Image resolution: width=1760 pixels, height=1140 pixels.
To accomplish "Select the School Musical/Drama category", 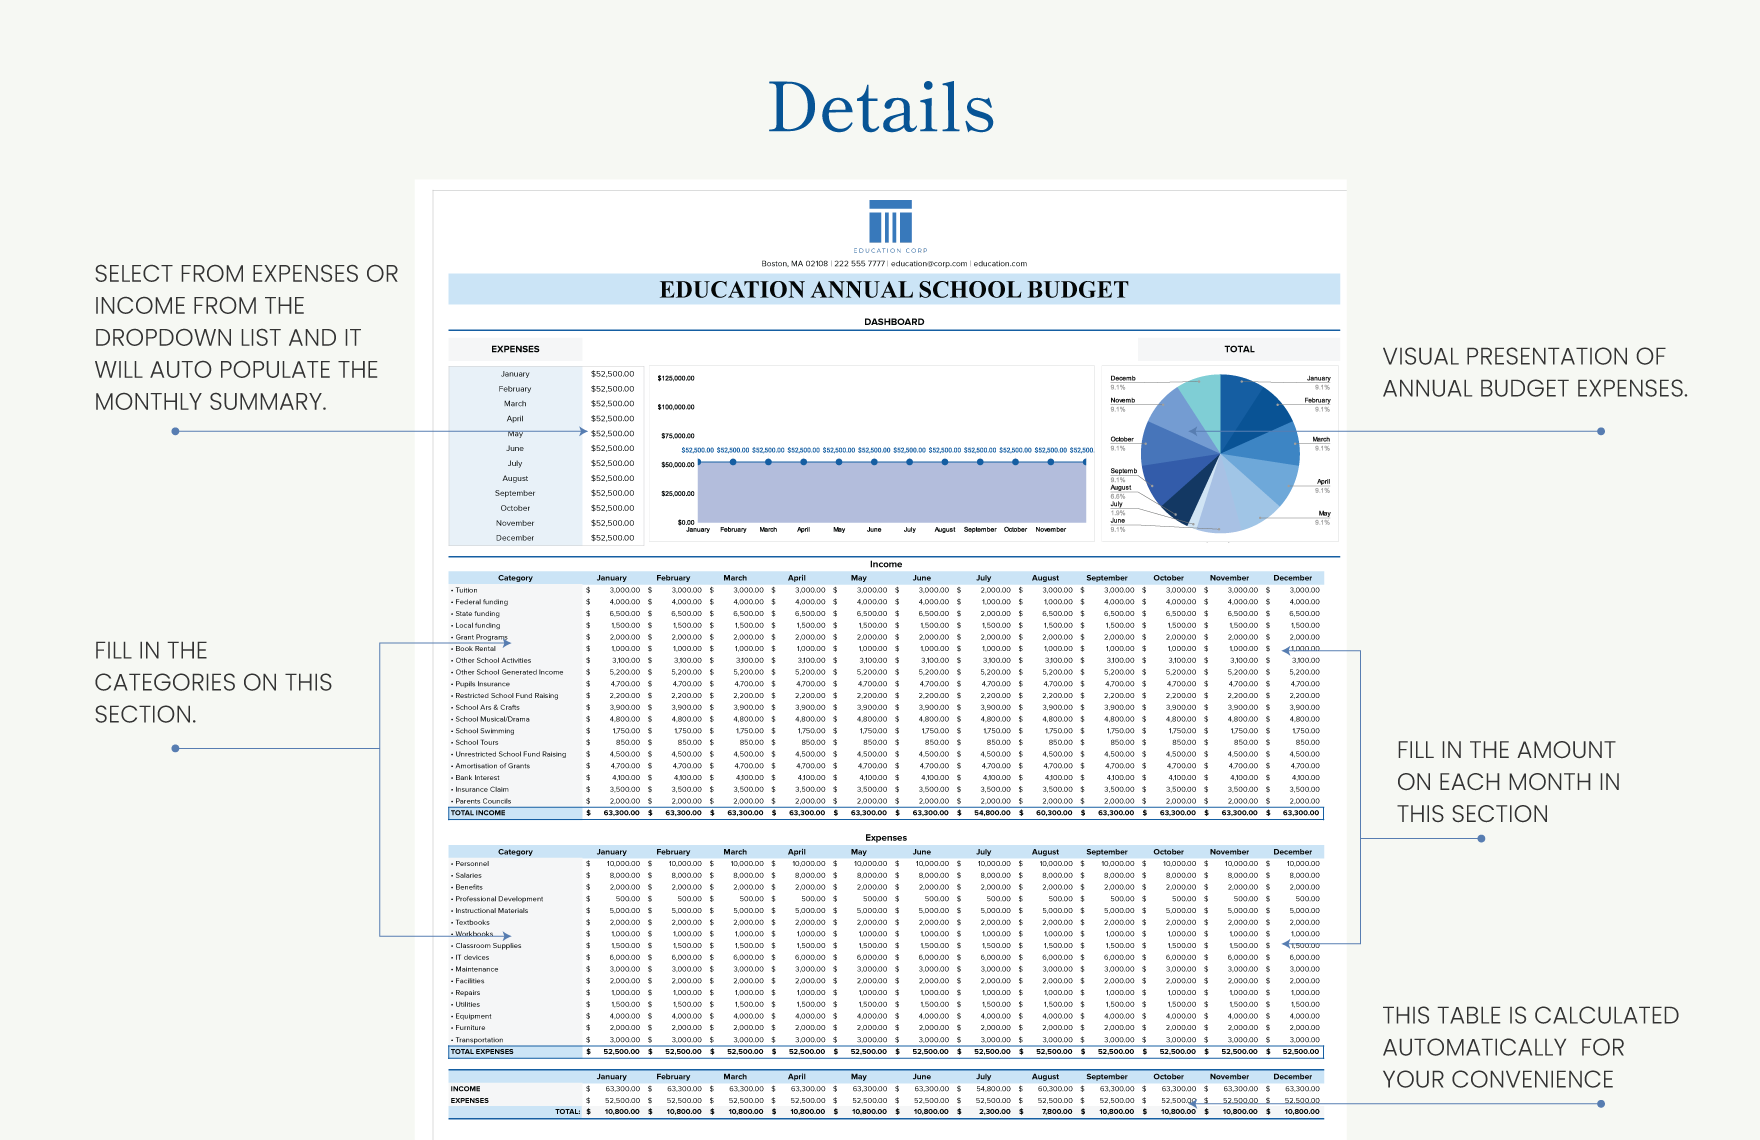I will pos(490,719).
